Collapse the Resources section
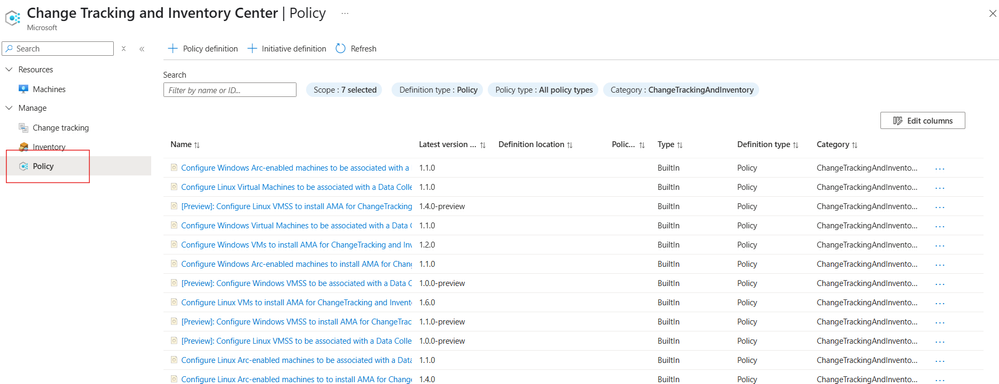Image resolution: width=999 pixels, height=384 pixels. pos(8,69)
